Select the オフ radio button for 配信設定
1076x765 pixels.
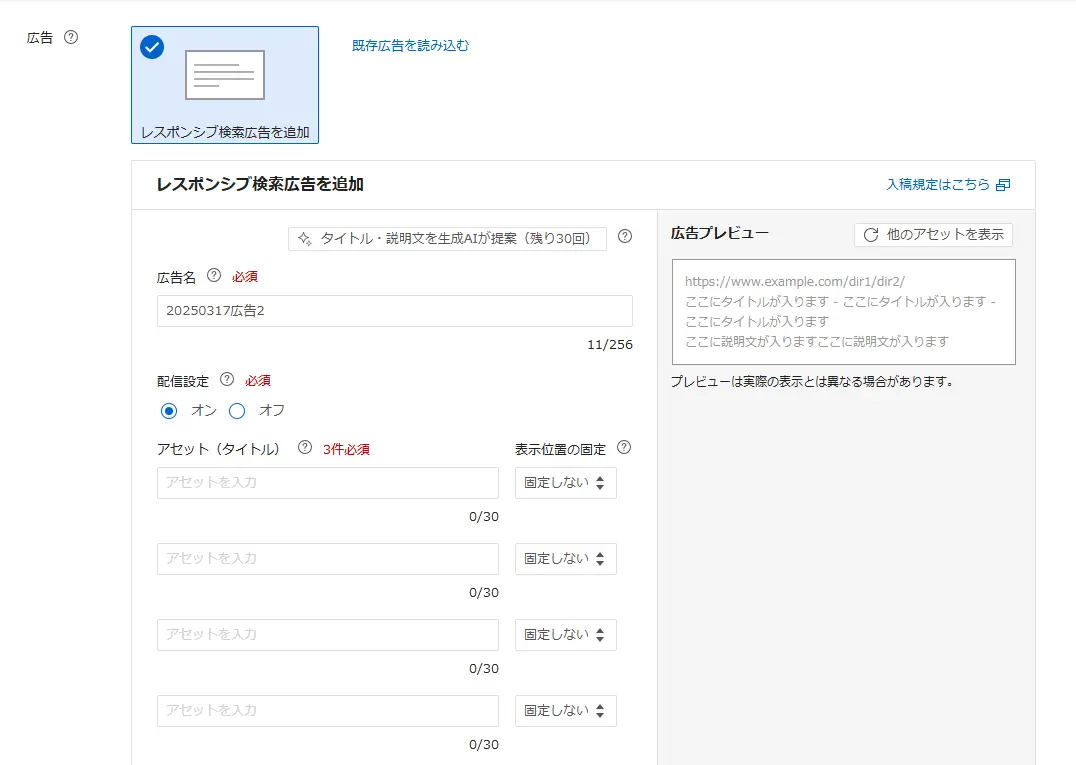coord(237,410)
